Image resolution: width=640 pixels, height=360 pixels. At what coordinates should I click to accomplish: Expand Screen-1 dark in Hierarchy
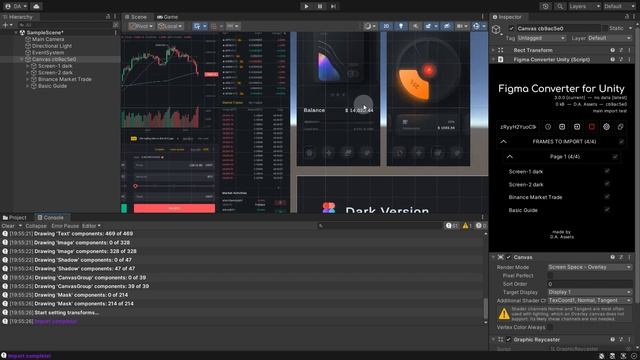pyautogui.click(x=28, y=66)
